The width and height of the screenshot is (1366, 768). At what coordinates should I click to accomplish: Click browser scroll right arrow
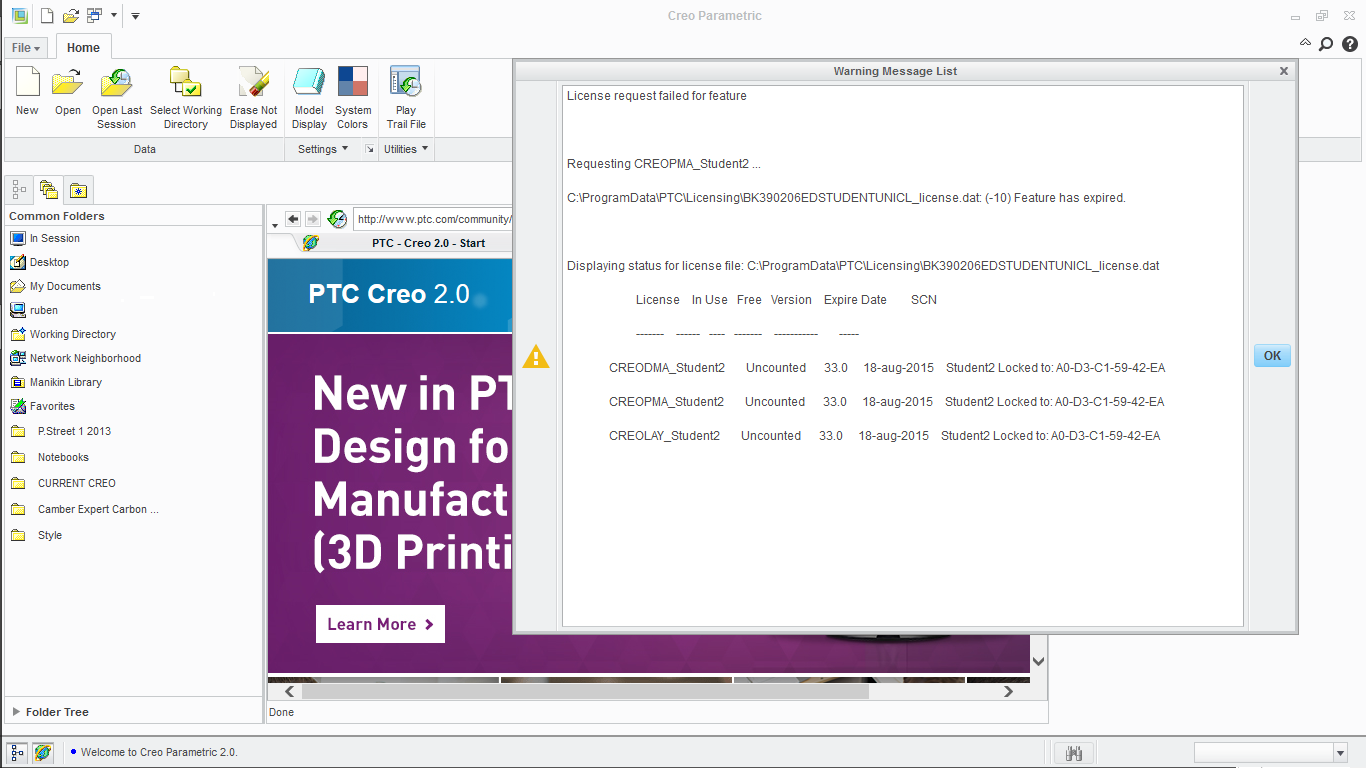click(1008, 691)
